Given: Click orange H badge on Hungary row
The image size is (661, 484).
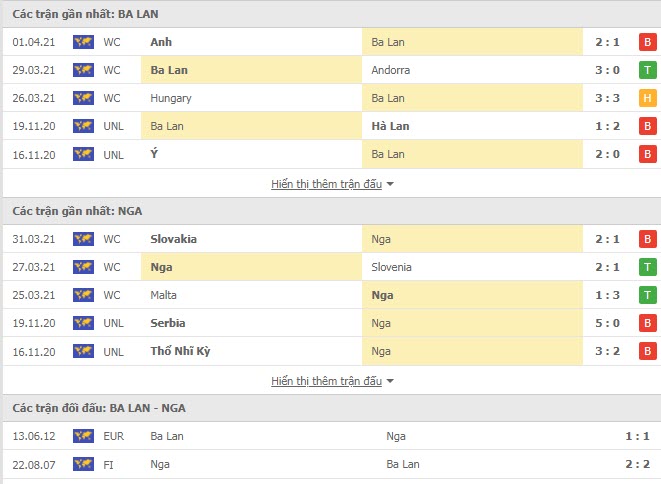Looking at the screenshot, I should [648, 98].
